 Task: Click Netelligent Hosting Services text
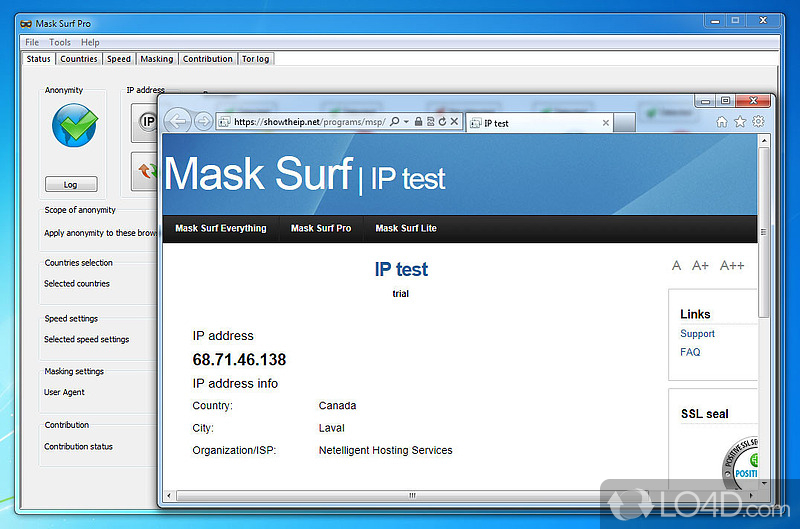pos(386,450)
